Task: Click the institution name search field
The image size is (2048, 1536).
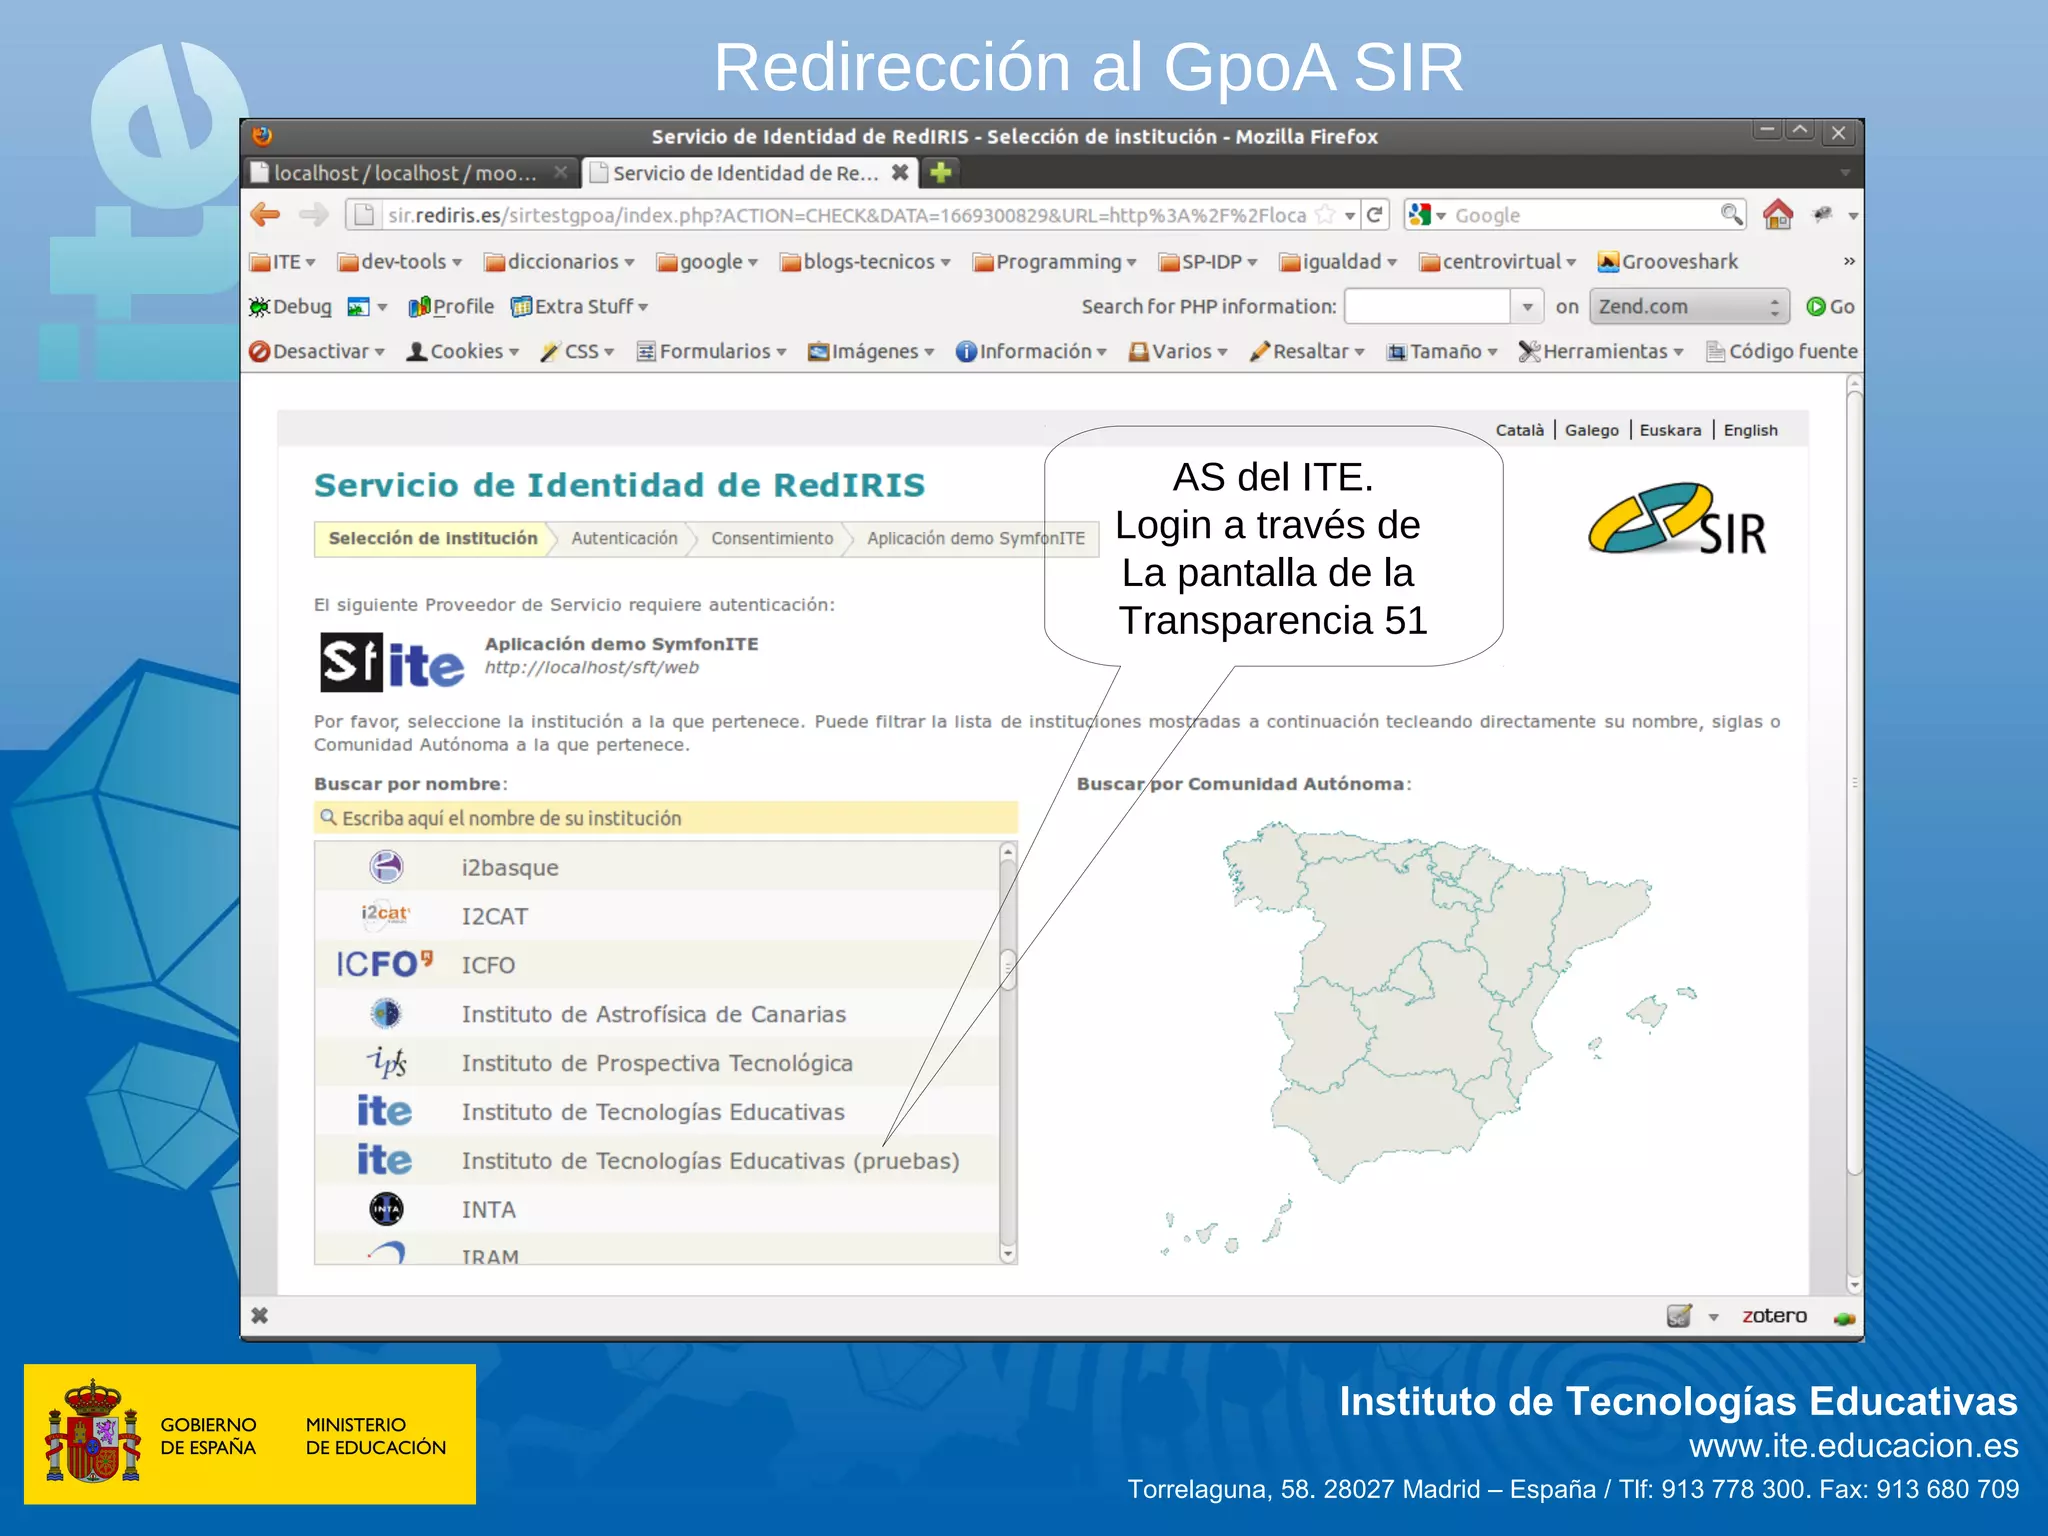Action: tap(666, 818)
